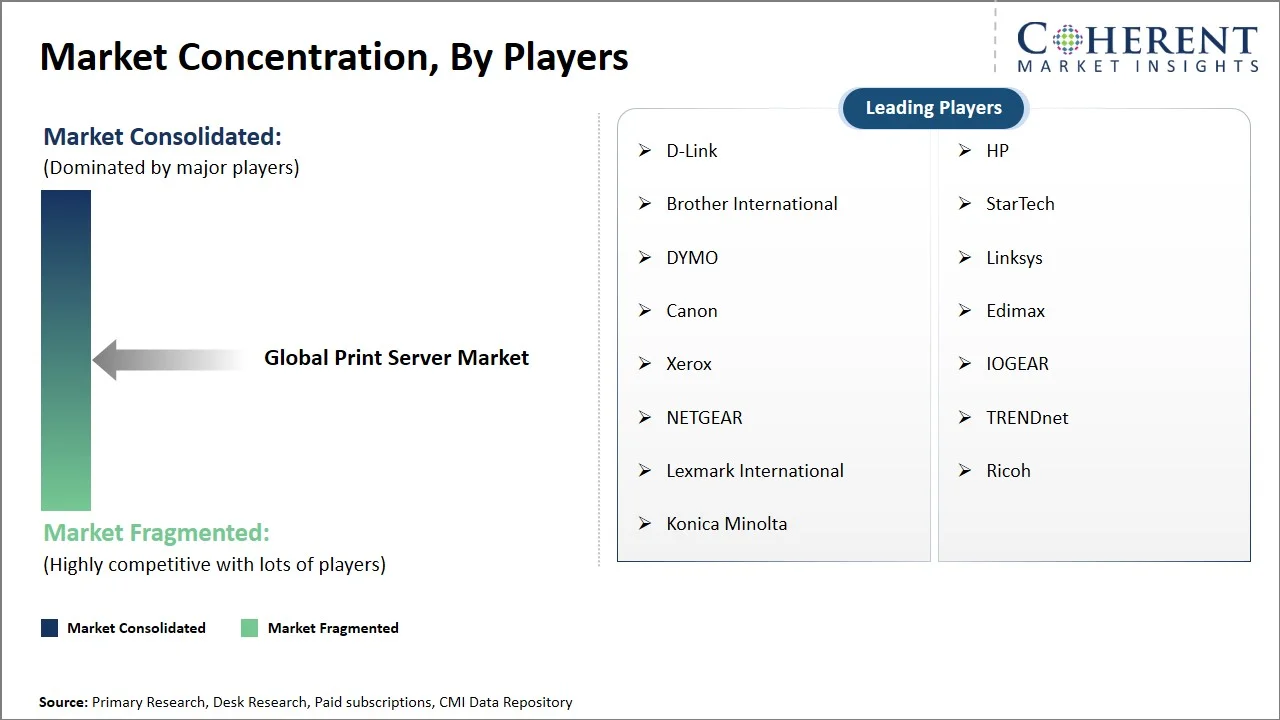The width and height of the screenshot is (1280, 720).
Task: Click the Coherent Market Insights logo
Action: [1137, 48]
